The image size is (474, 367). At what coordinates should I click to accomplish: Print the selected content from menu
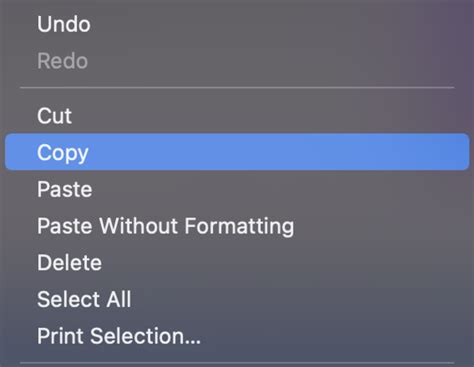click(x=237, y=336)
